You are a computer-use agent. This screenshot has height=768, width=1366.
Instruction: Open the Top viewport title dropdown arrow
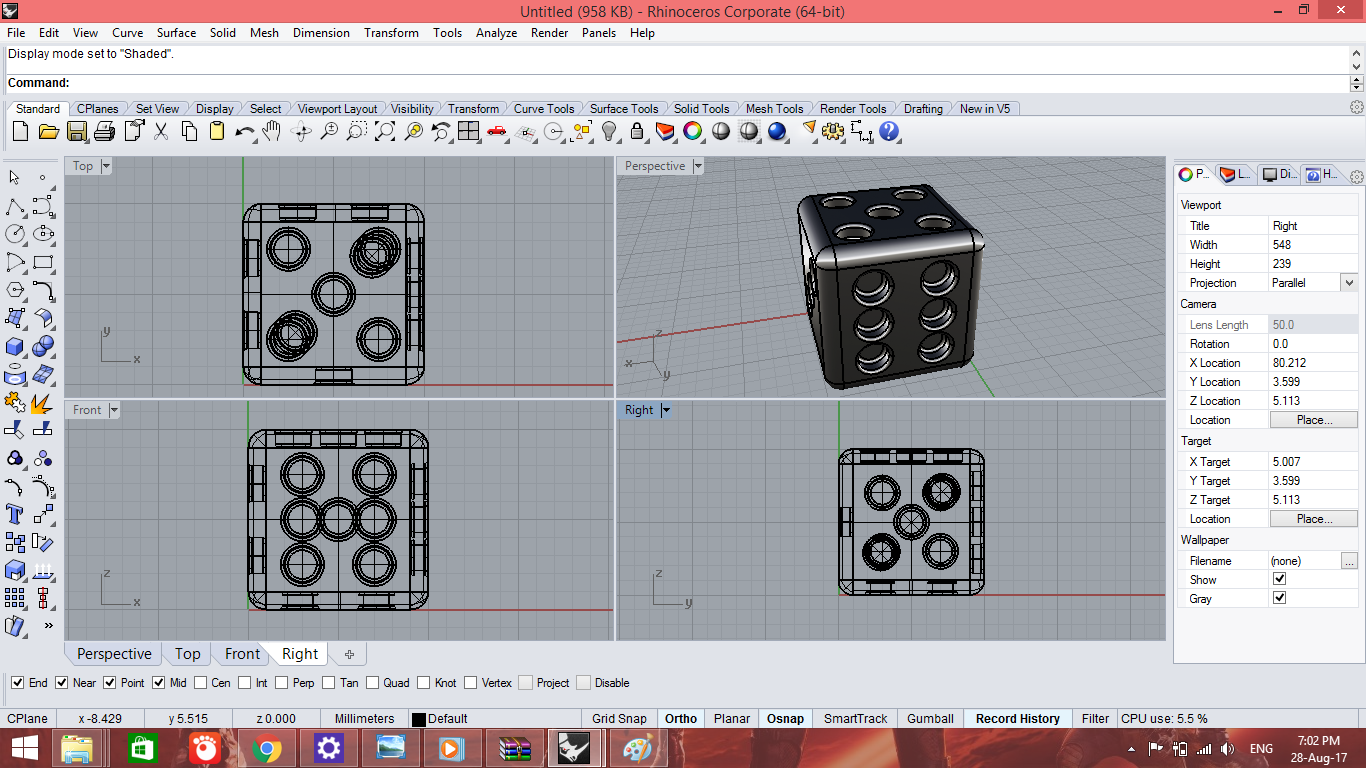(106, 166)
